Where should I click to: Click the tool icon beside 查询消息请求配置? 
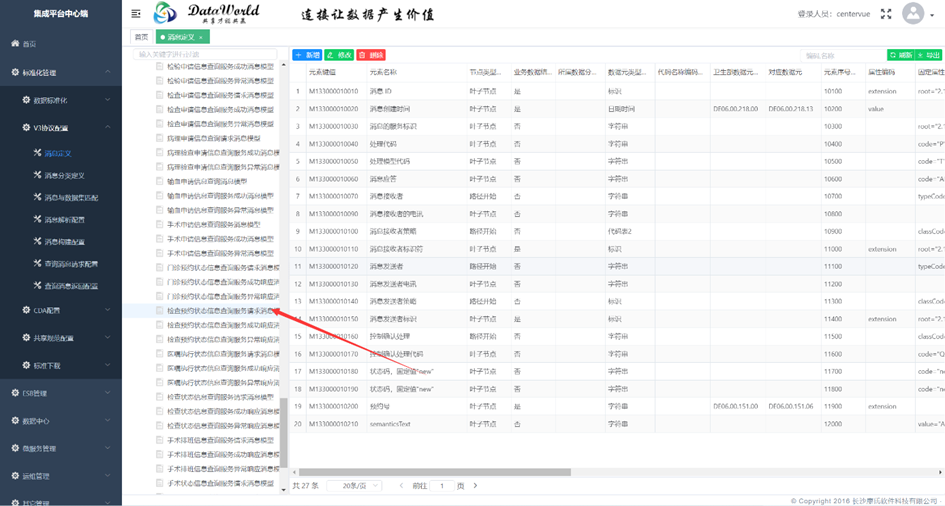tap(37, 263)
